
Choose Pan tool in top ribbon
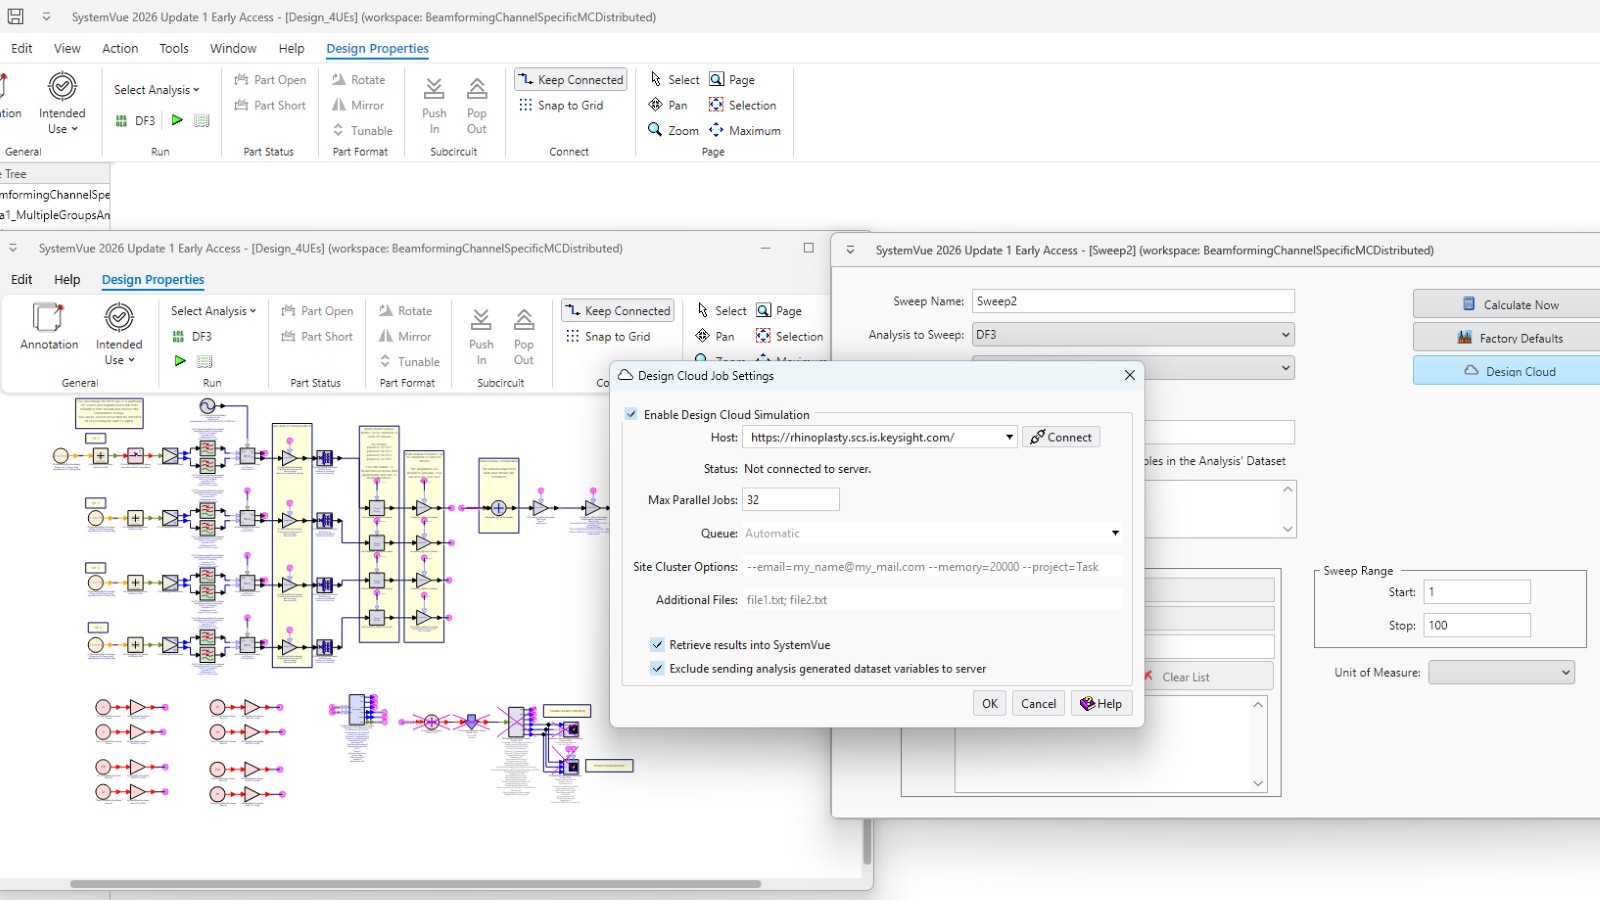pyautogui.click(x=668, y=105)
